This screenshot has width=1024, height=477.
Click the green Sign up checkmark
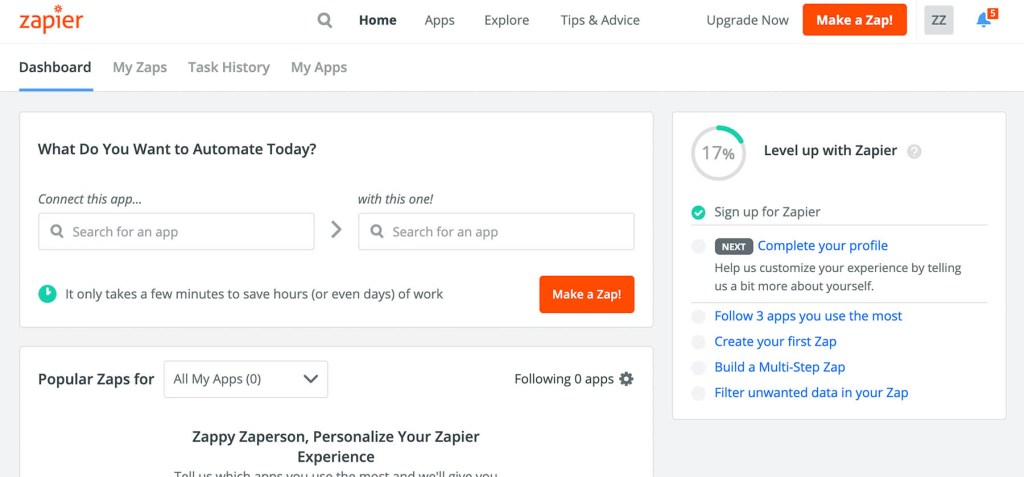(698, 212)
